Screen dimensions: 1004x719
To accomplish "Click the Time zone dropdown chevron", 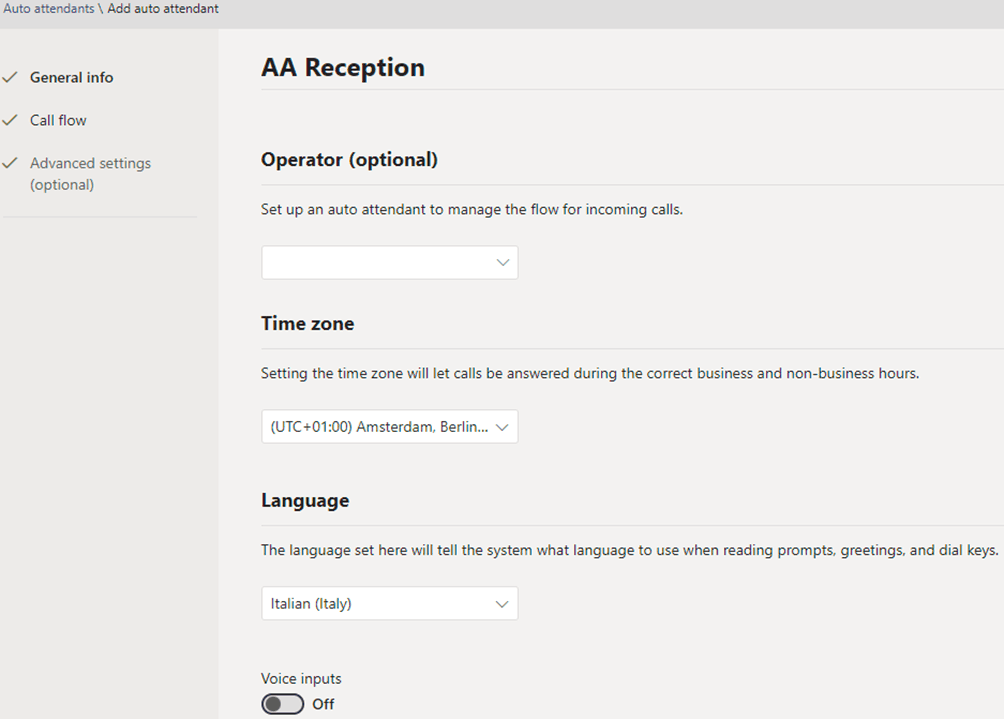I will click(503, 427).
